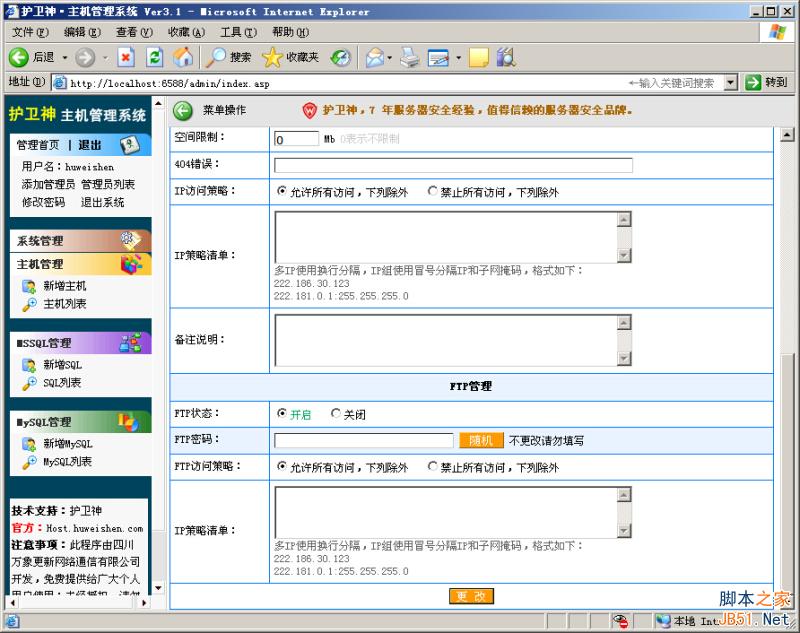Click the 更改 submit button
This screenshot has height=633, width=800.
click(x=471, y=596)
